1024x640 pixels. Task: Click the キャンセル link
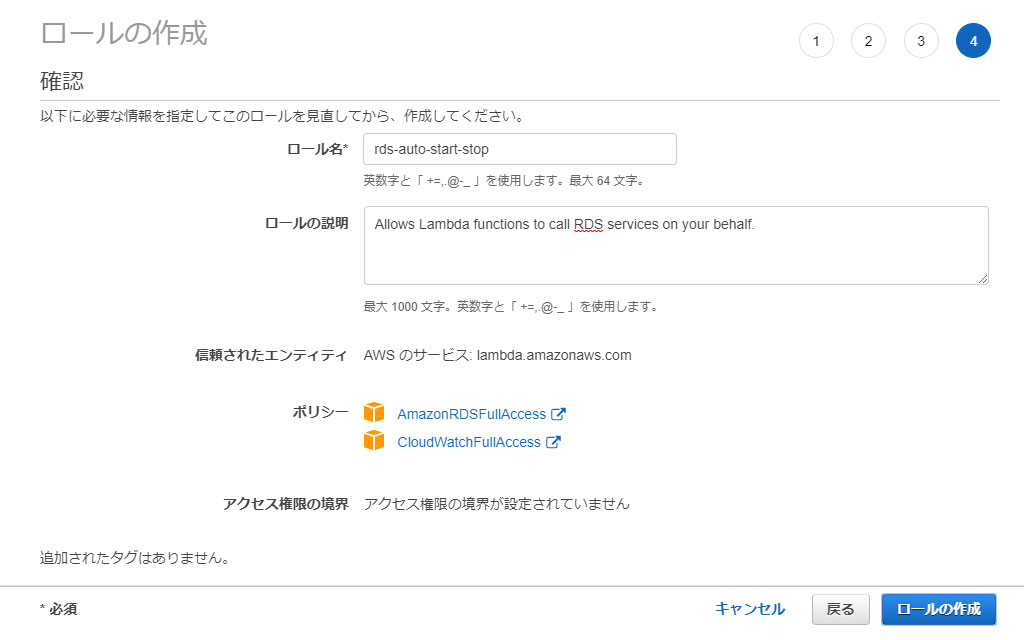[x=750, y=609]
